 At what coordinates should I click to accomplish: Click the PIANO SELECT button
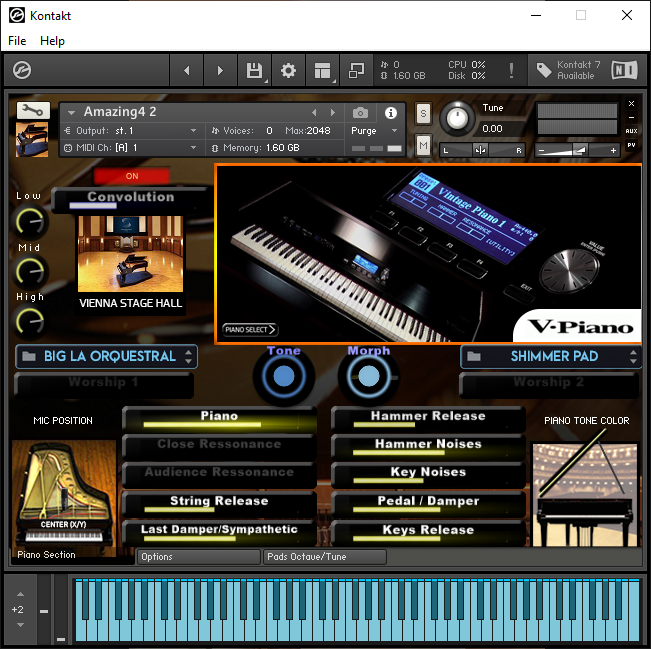coord(250,330)
